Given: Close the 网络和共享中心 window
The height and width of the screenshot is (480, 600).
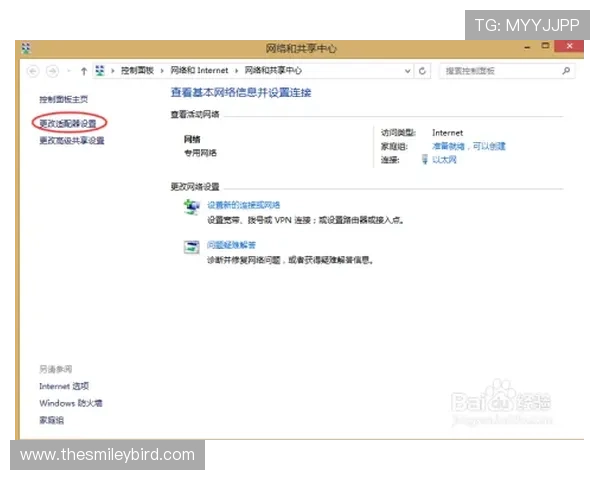Looking at the screenshot, I should [569, 46].
